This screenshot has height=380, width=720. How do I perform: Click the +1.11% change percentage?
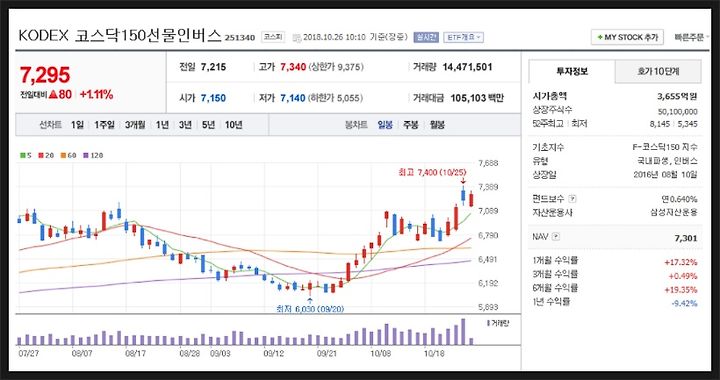coord(96,95)
